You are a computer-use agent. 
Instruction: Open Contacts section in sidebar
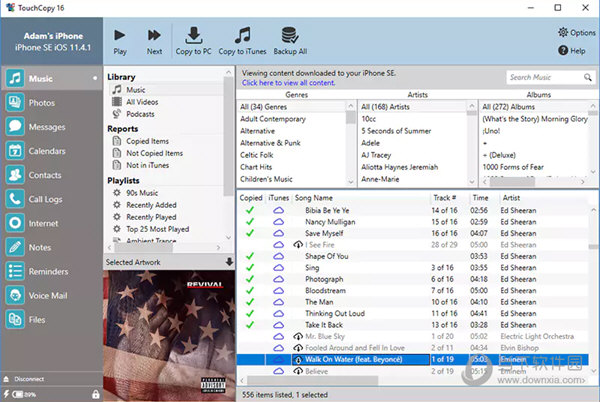[52, 175]
